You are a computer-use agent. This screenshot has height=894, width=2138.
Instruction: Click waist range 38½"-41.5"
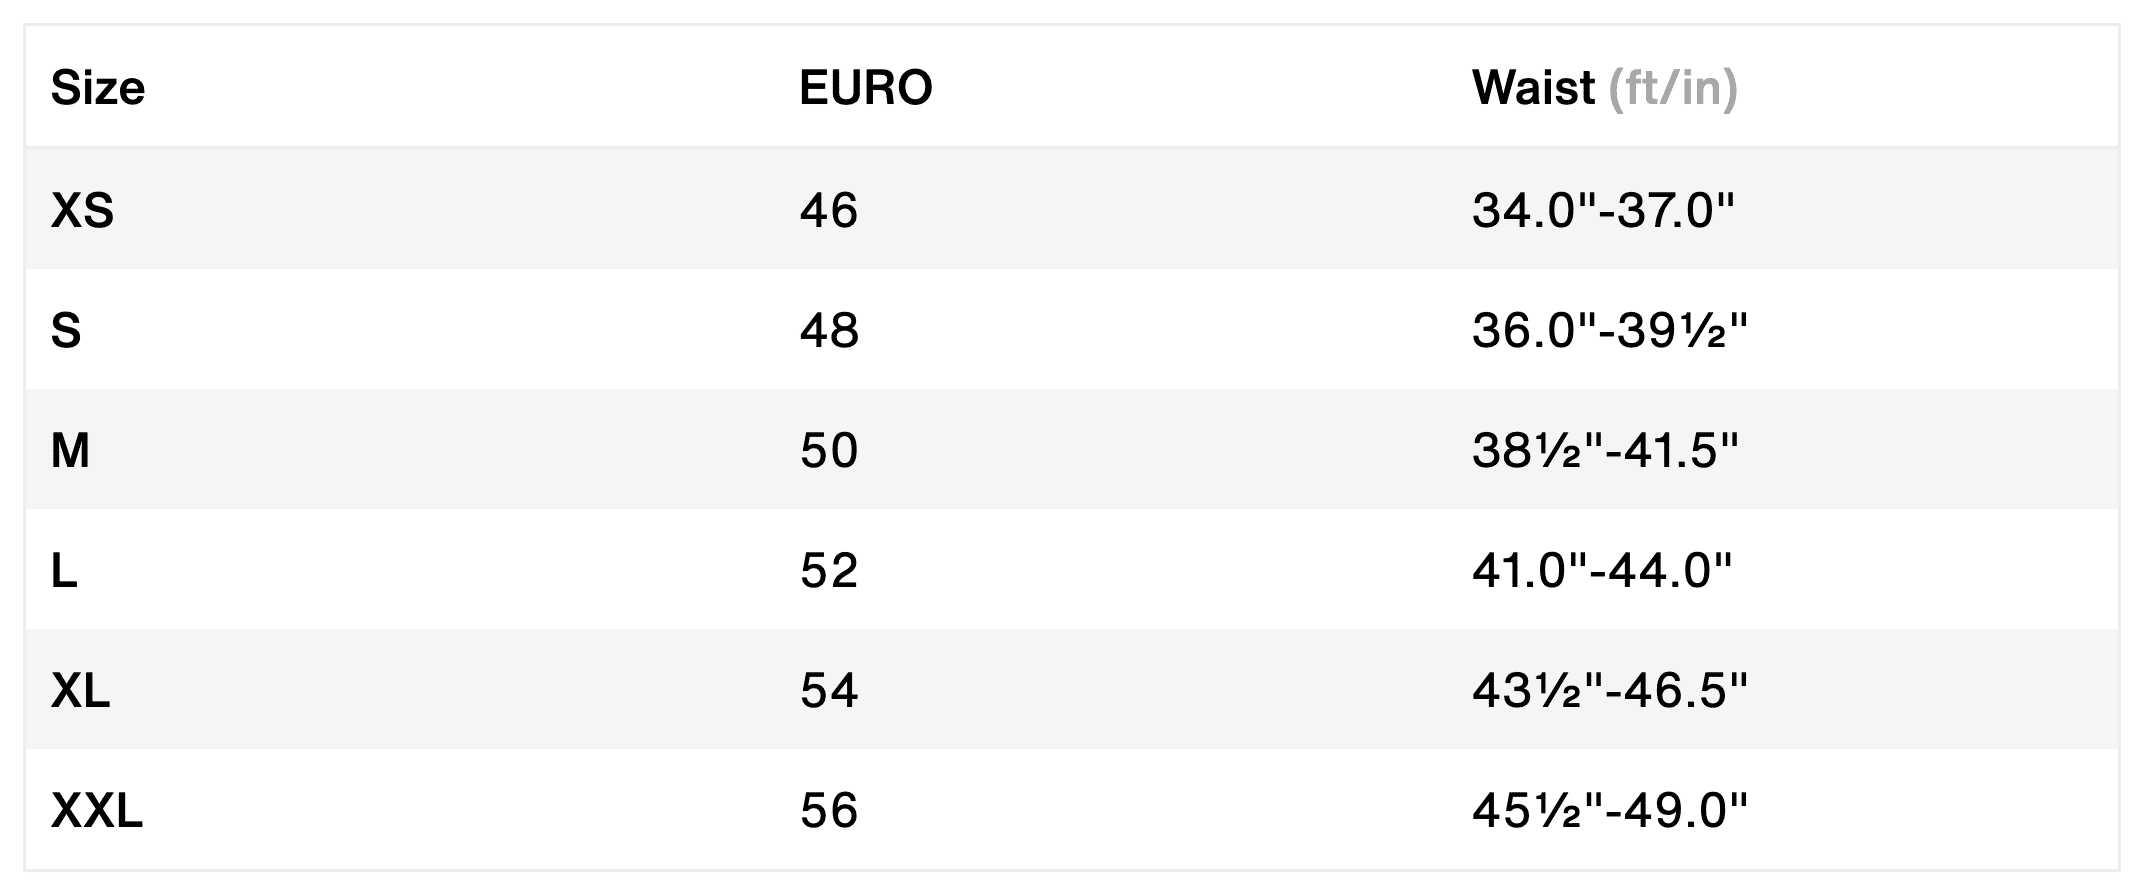[x=1605, y=450]
